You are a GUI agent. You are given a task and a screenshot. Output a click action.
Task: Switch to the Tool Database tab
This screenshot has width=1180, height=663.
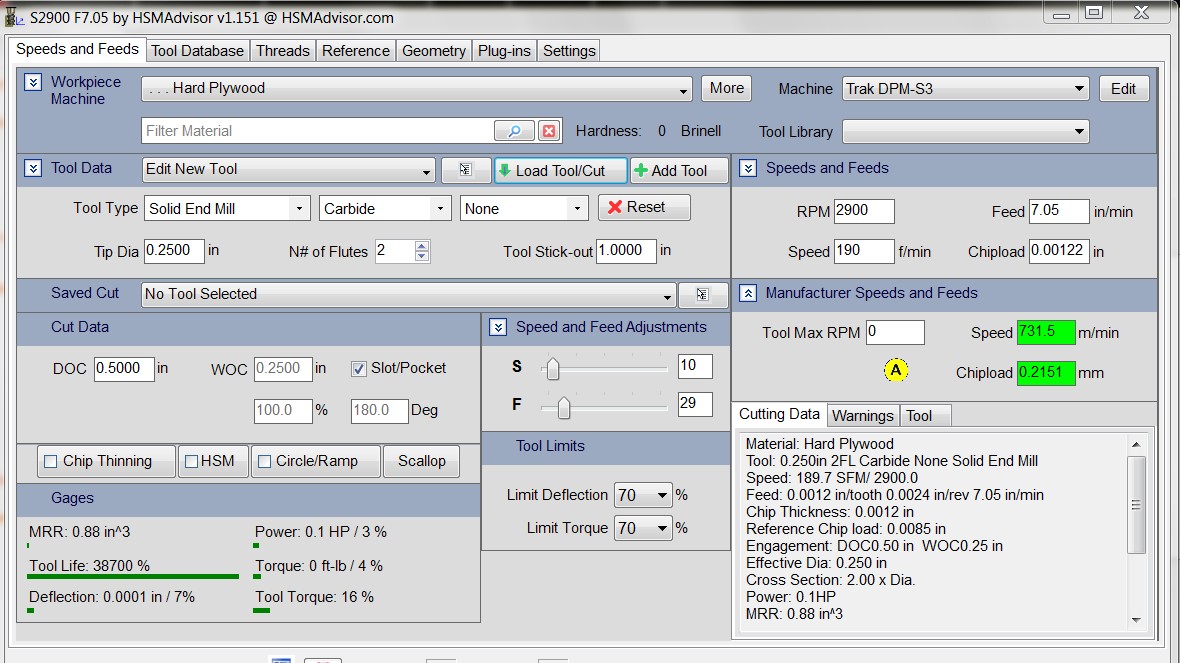pos(197,50)
